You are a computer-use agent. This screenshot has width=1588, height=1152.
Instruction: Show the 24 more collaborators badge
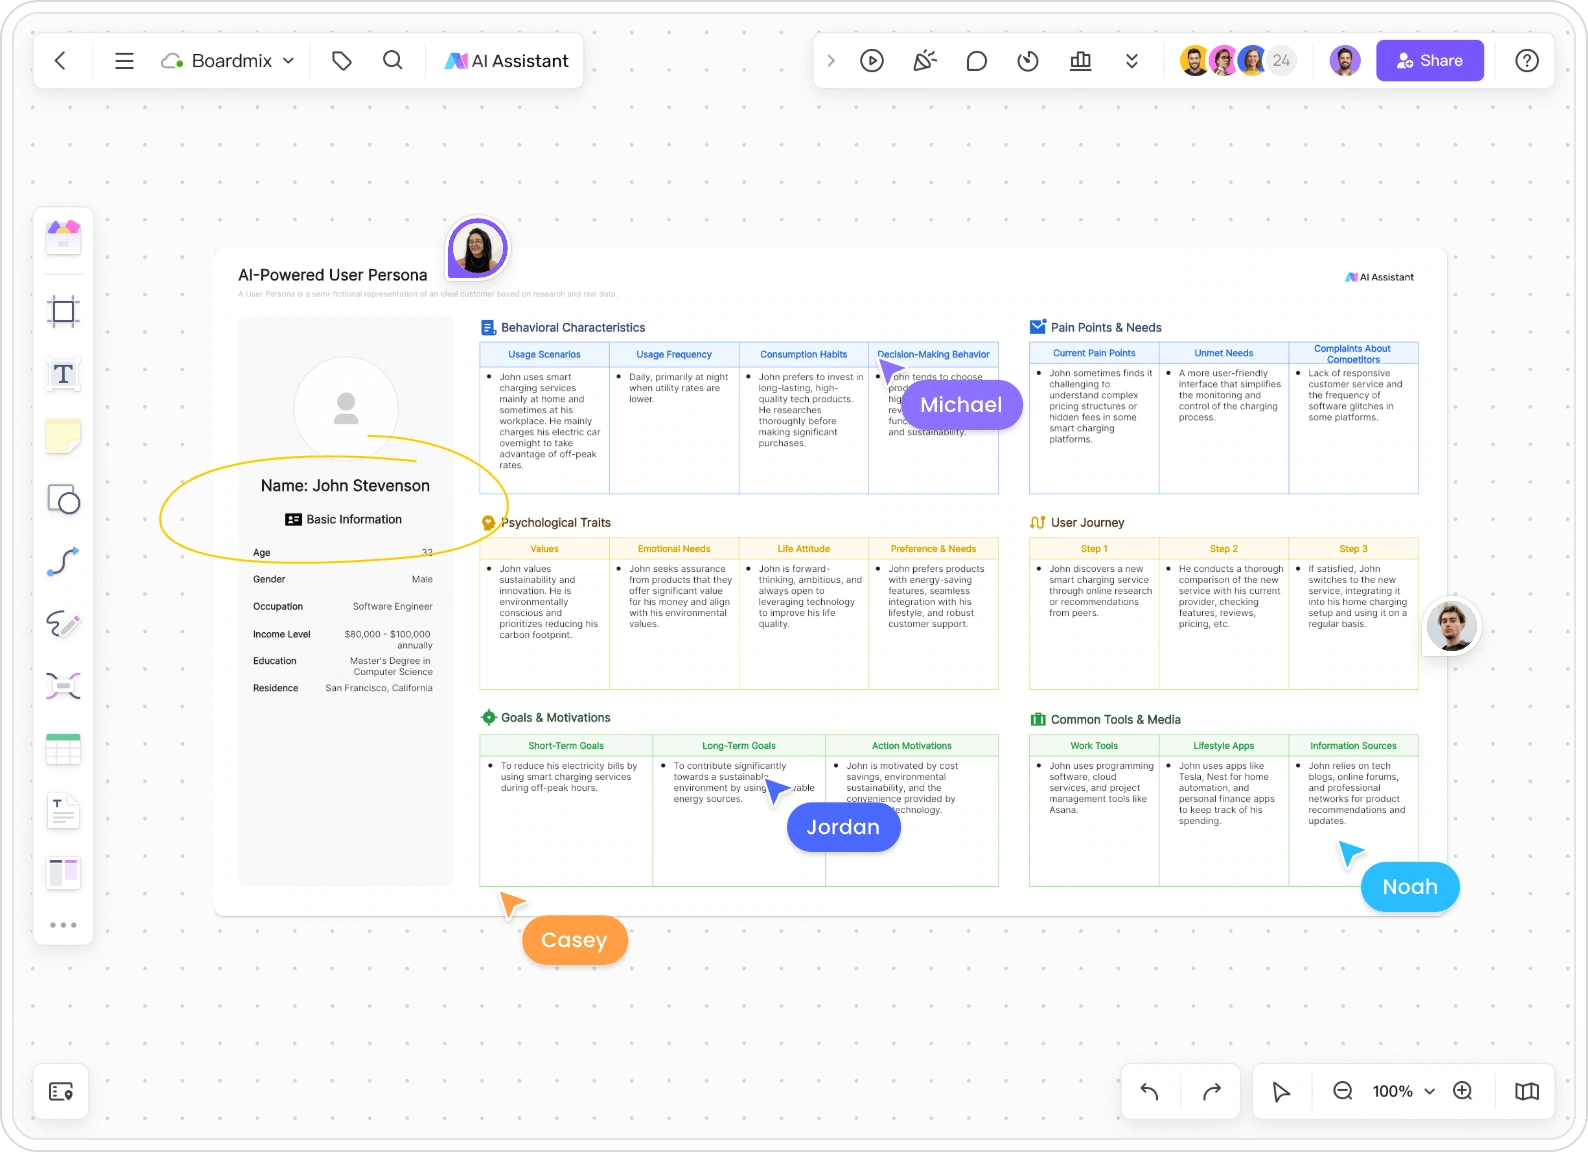(x=1281, y=61)
